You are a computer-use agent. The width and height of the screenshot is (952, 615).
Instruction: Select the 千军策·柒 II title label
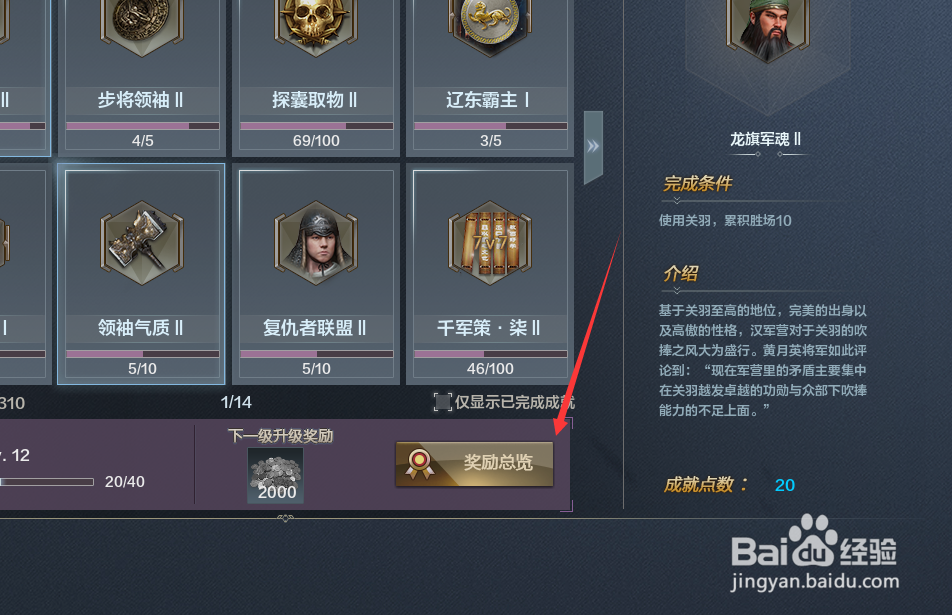(489, 328)
